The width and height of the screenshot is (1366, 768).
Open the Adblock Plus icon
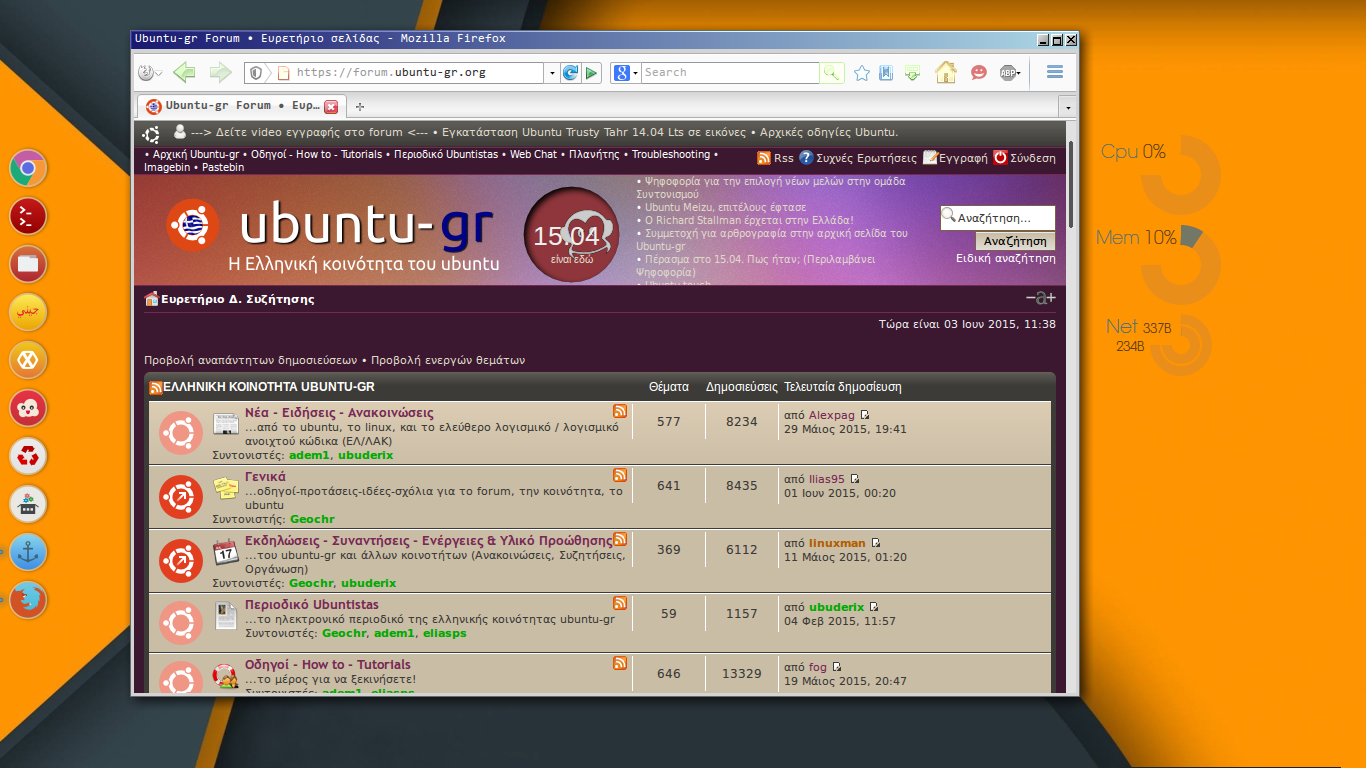1009,73
